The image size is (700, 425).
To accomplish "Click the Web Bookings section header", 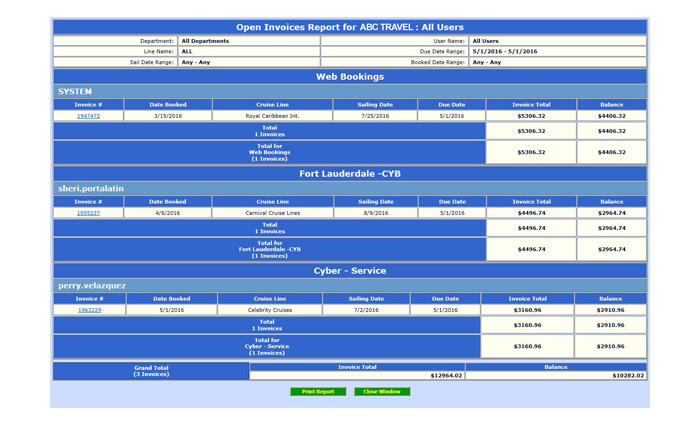I will pyautogui.click(x=350, y=77).
